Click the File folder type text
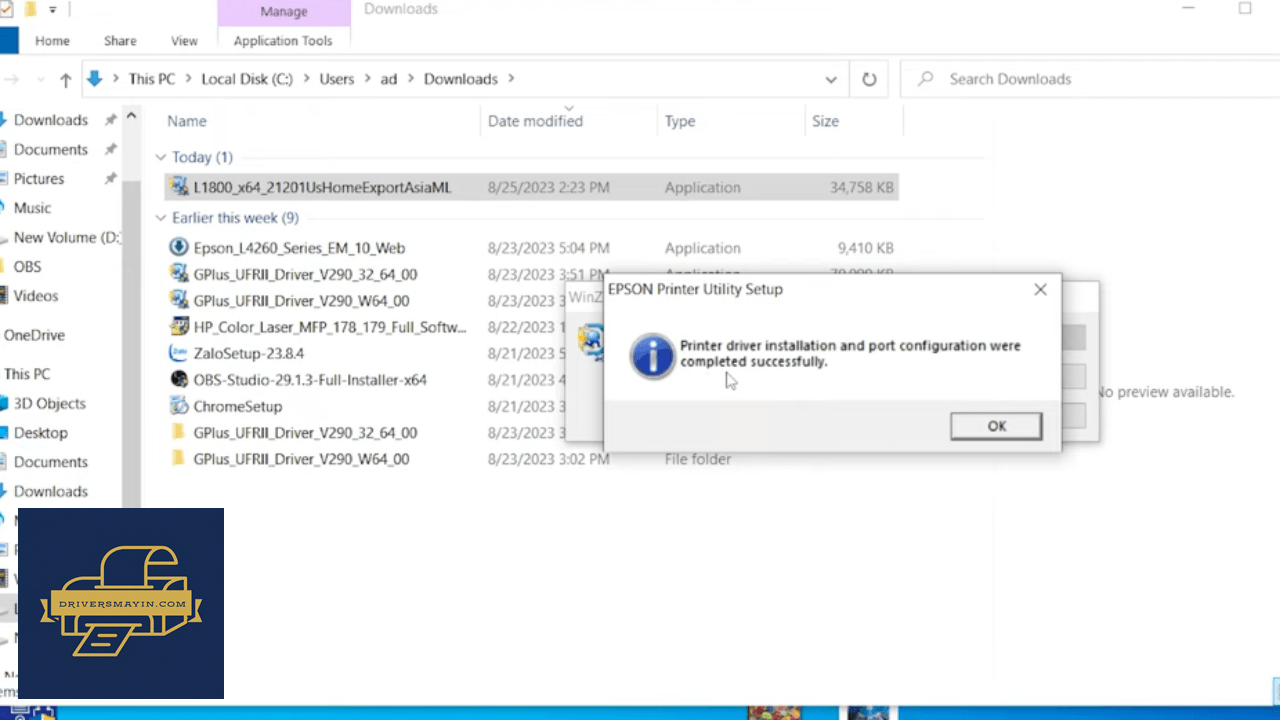1280x720 pixels. click(698, 459)
